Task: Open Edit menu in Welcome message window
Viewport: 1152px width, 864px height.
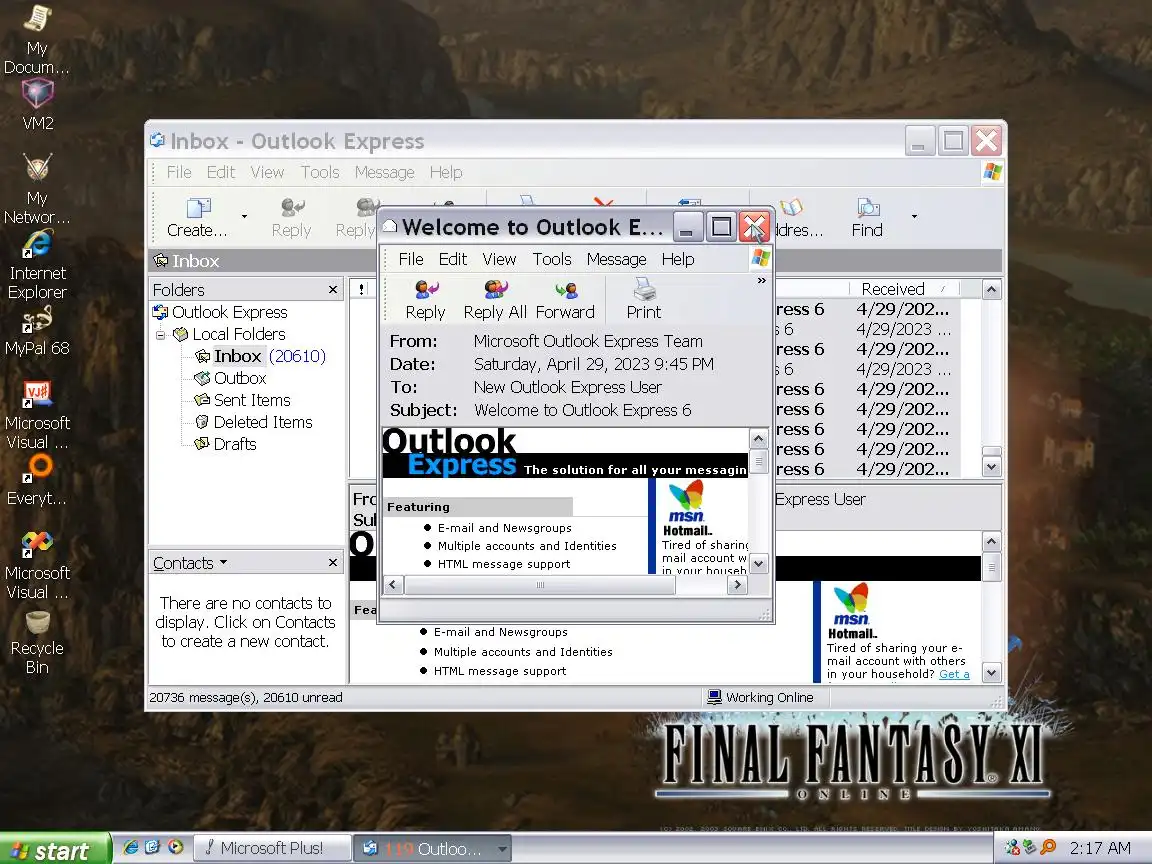Action: [453, 259]
